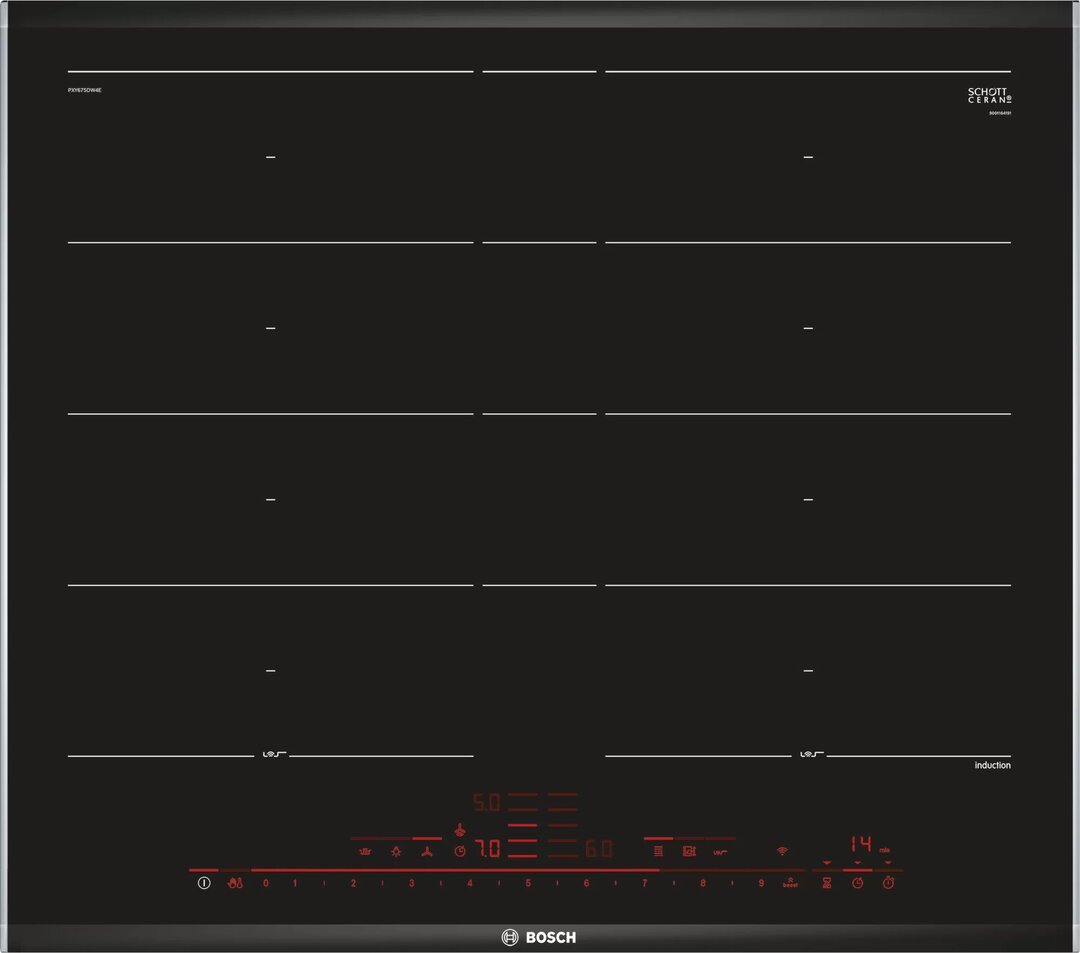Tap the right zone wireless cooking sensor symbol
1080x953 pixels.
[811, 755]
